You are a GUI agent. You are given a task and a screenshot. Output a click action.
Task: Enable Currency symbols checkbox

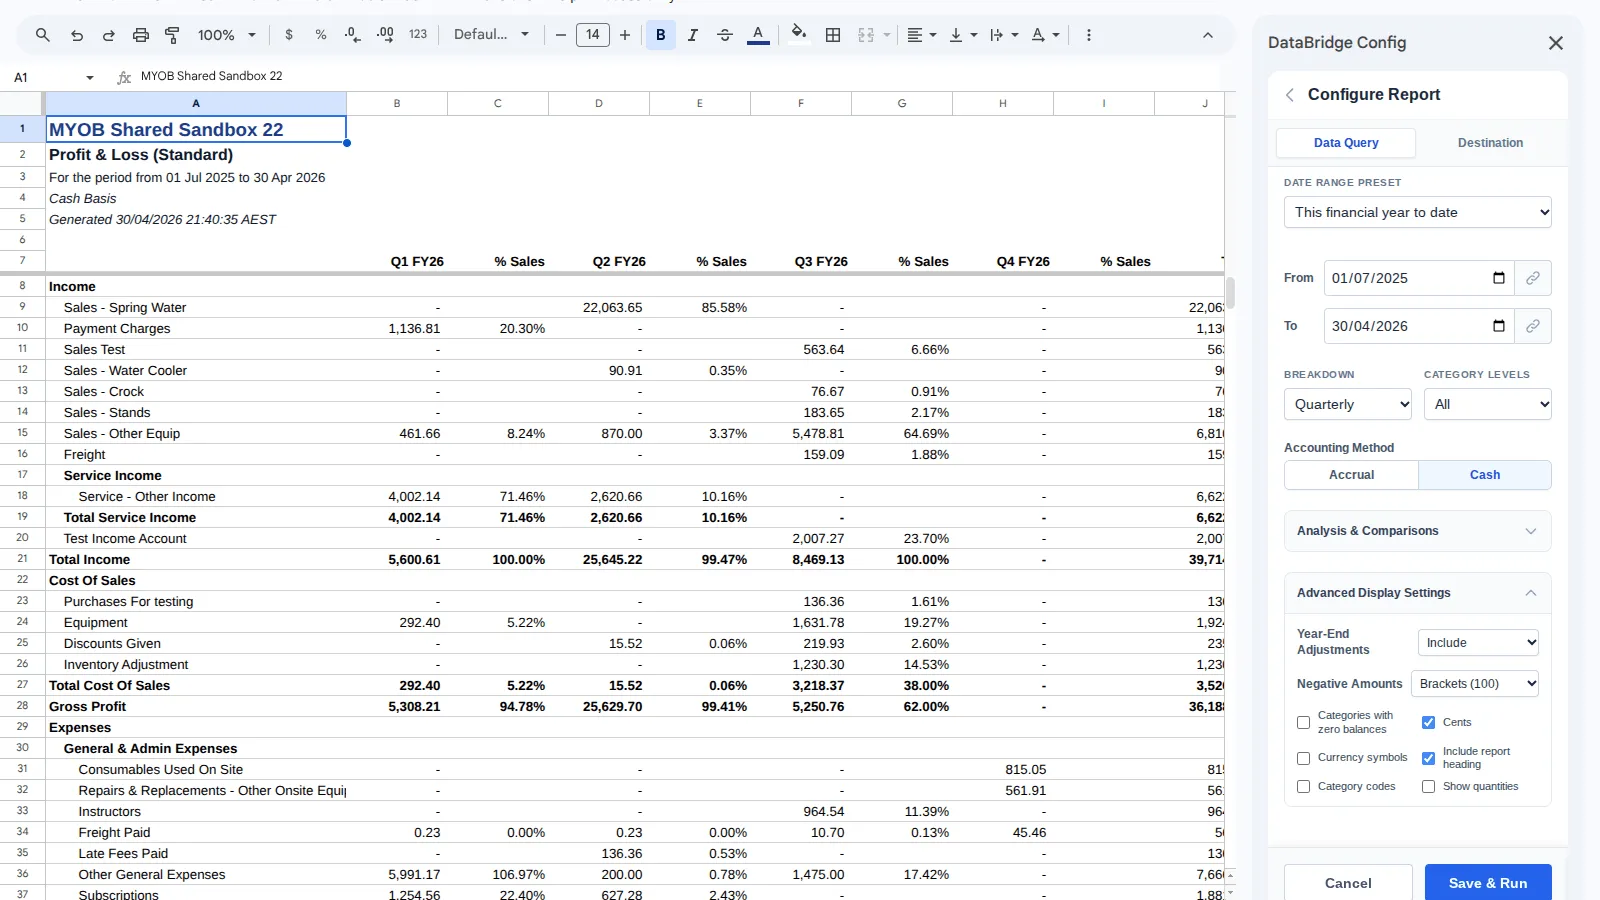pyautogui.click(x=1303, y=758)
